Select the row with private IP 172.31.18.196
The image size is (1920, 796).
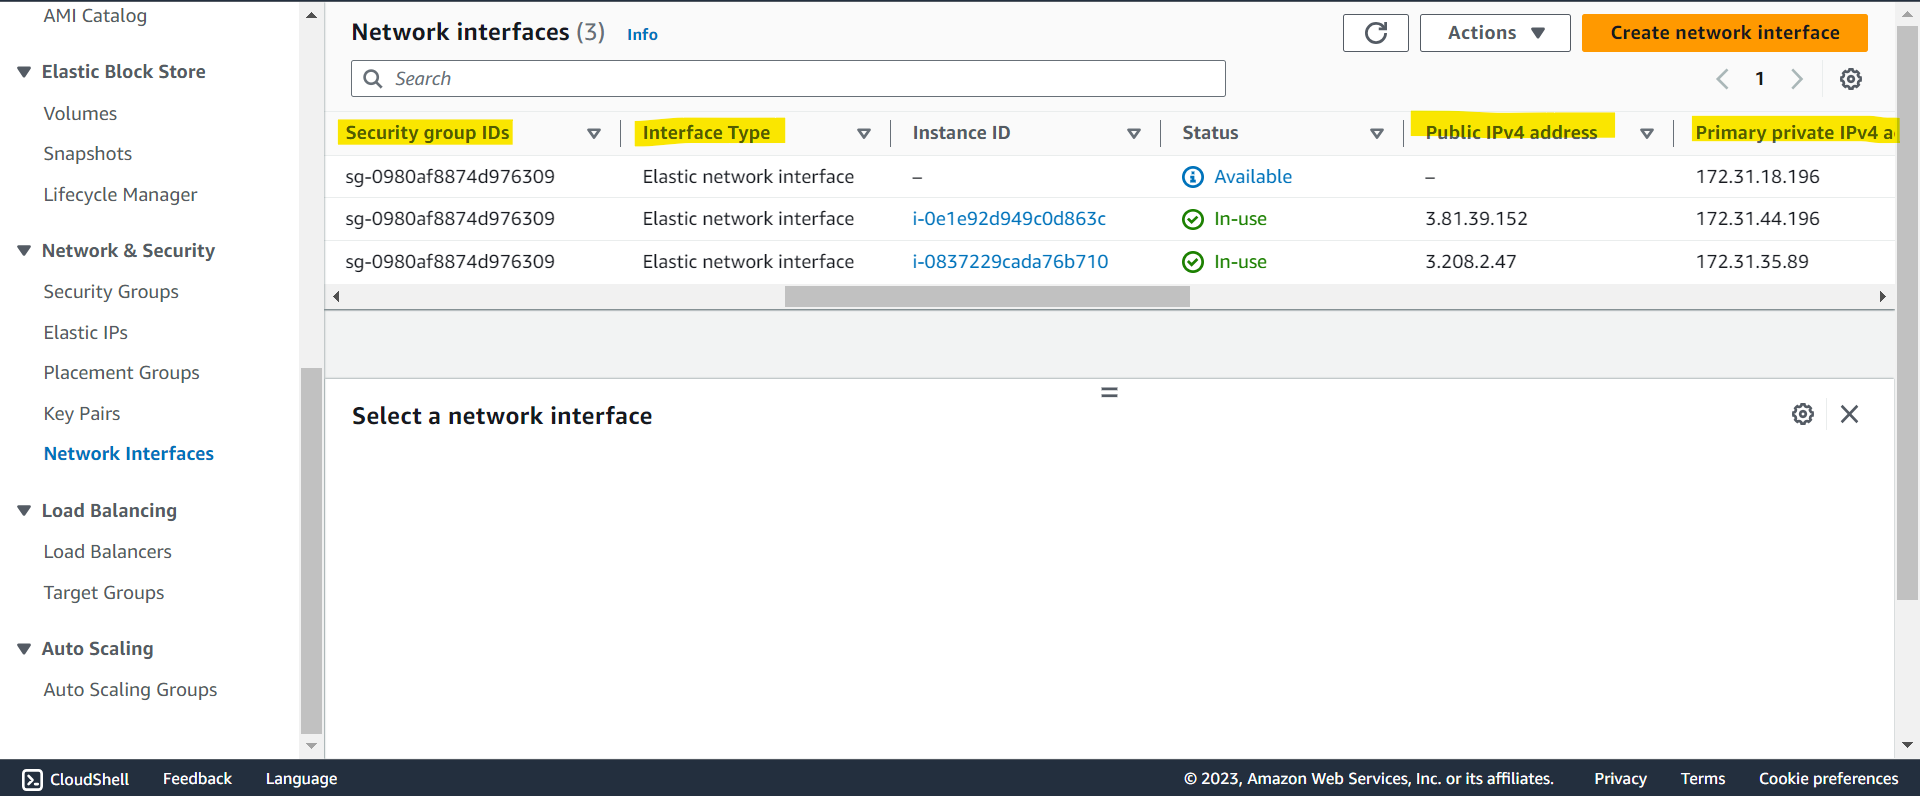click(1110, 177)
